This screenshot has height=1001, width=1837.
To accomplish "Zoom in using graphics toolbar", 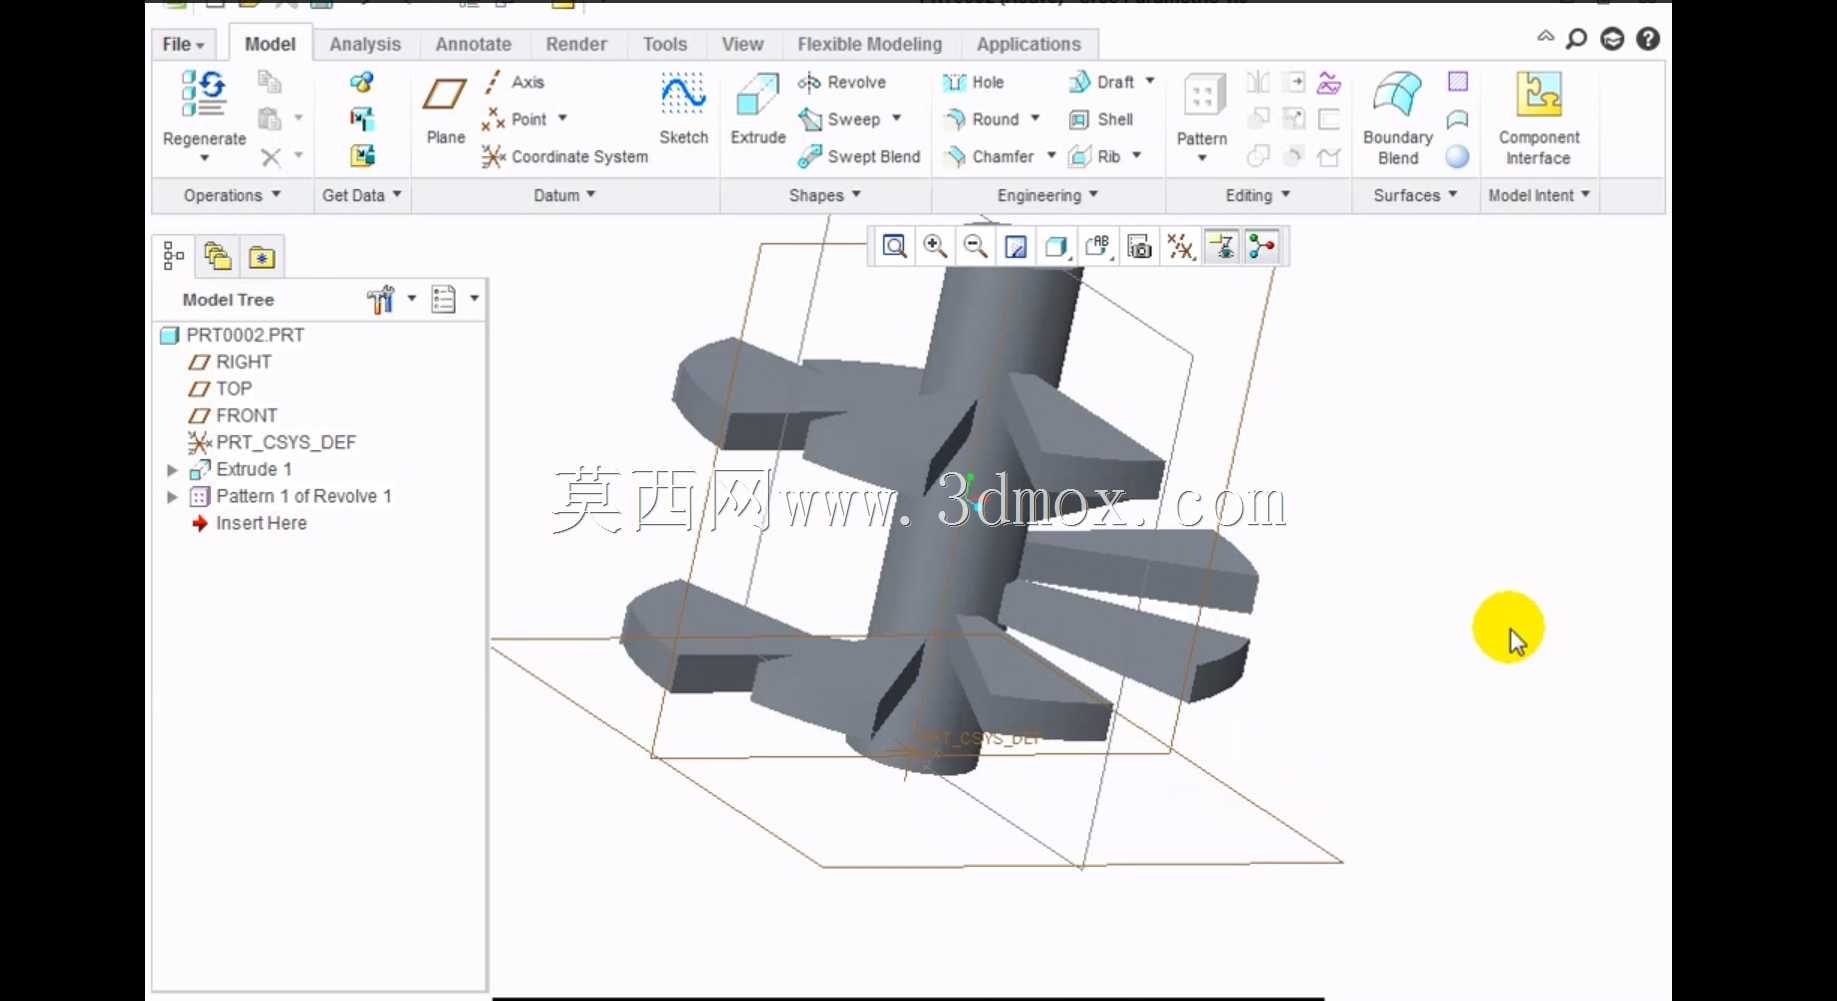I will click(935, 246).
